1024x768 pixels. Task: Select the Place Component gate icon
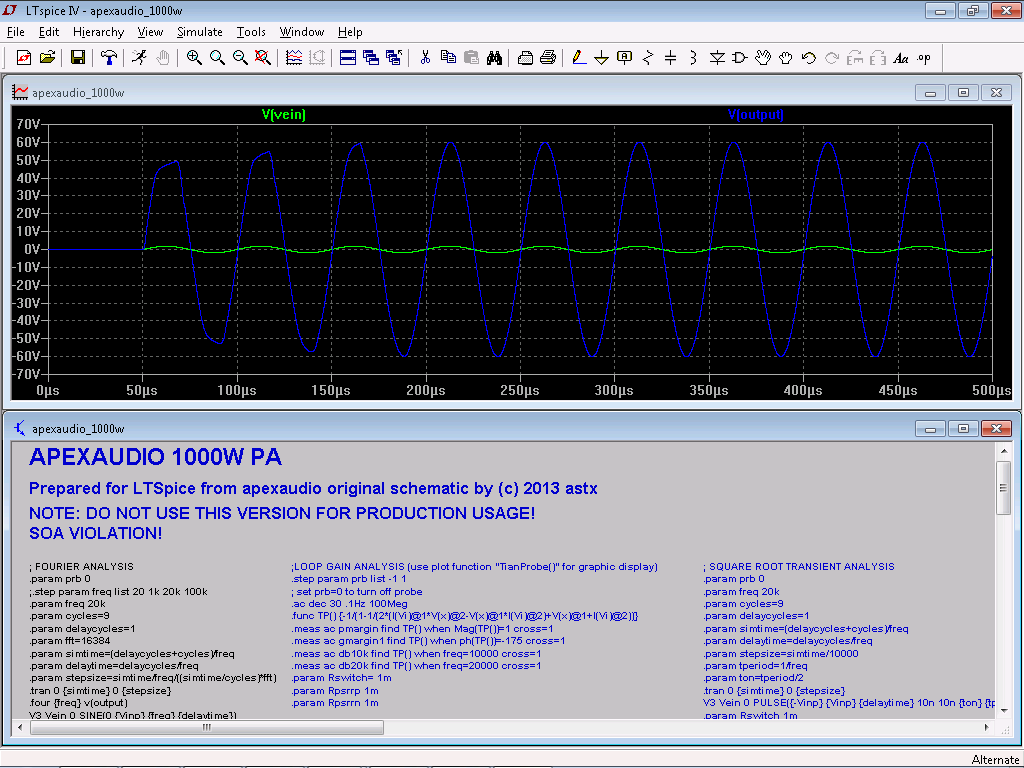pos(740,58)
